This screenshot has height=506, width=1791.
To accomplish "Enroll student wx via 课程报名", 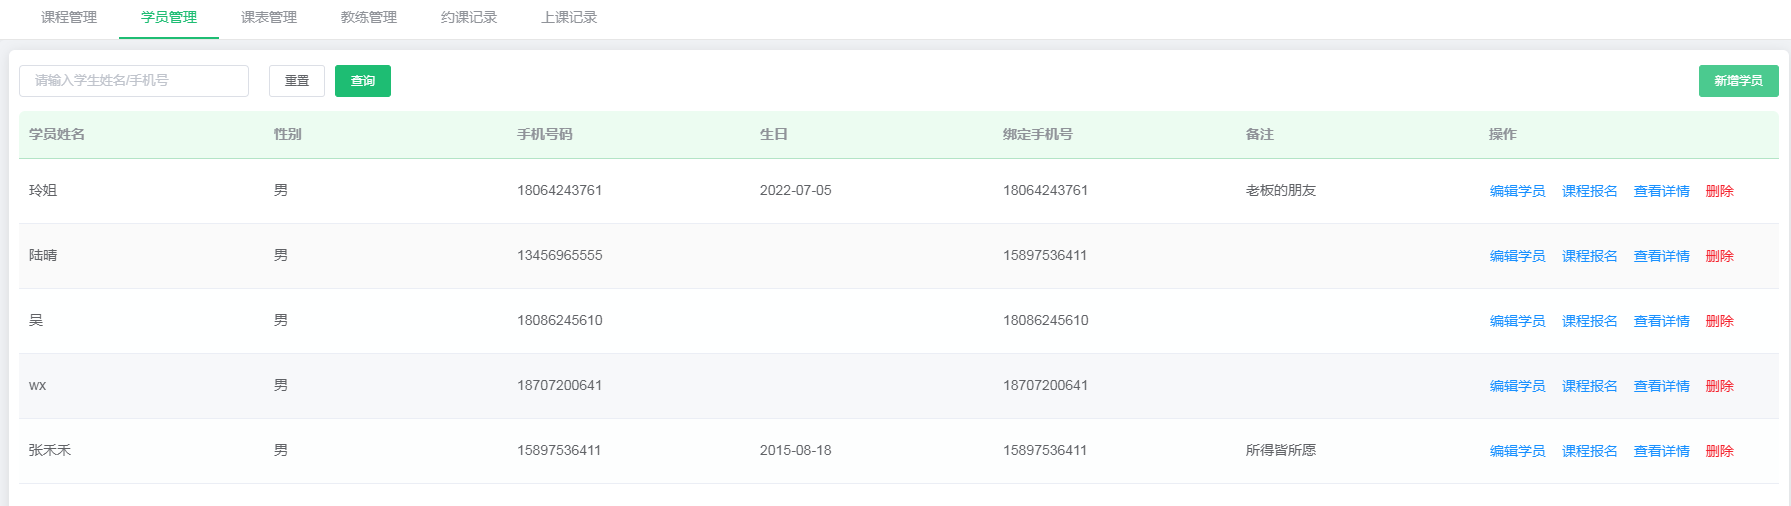I will [x=1589, y=386].
